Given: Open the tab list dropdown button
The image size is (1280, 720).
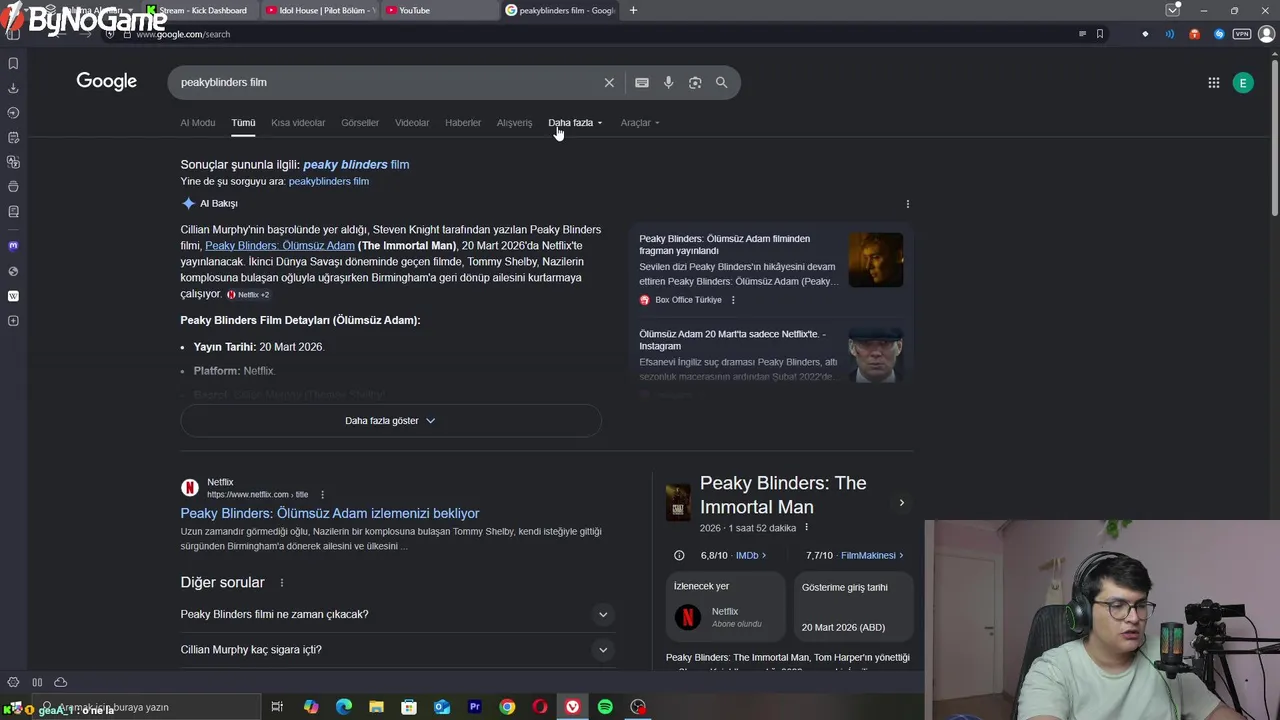Looking at the screenshot, I should tap(1173, 10).
